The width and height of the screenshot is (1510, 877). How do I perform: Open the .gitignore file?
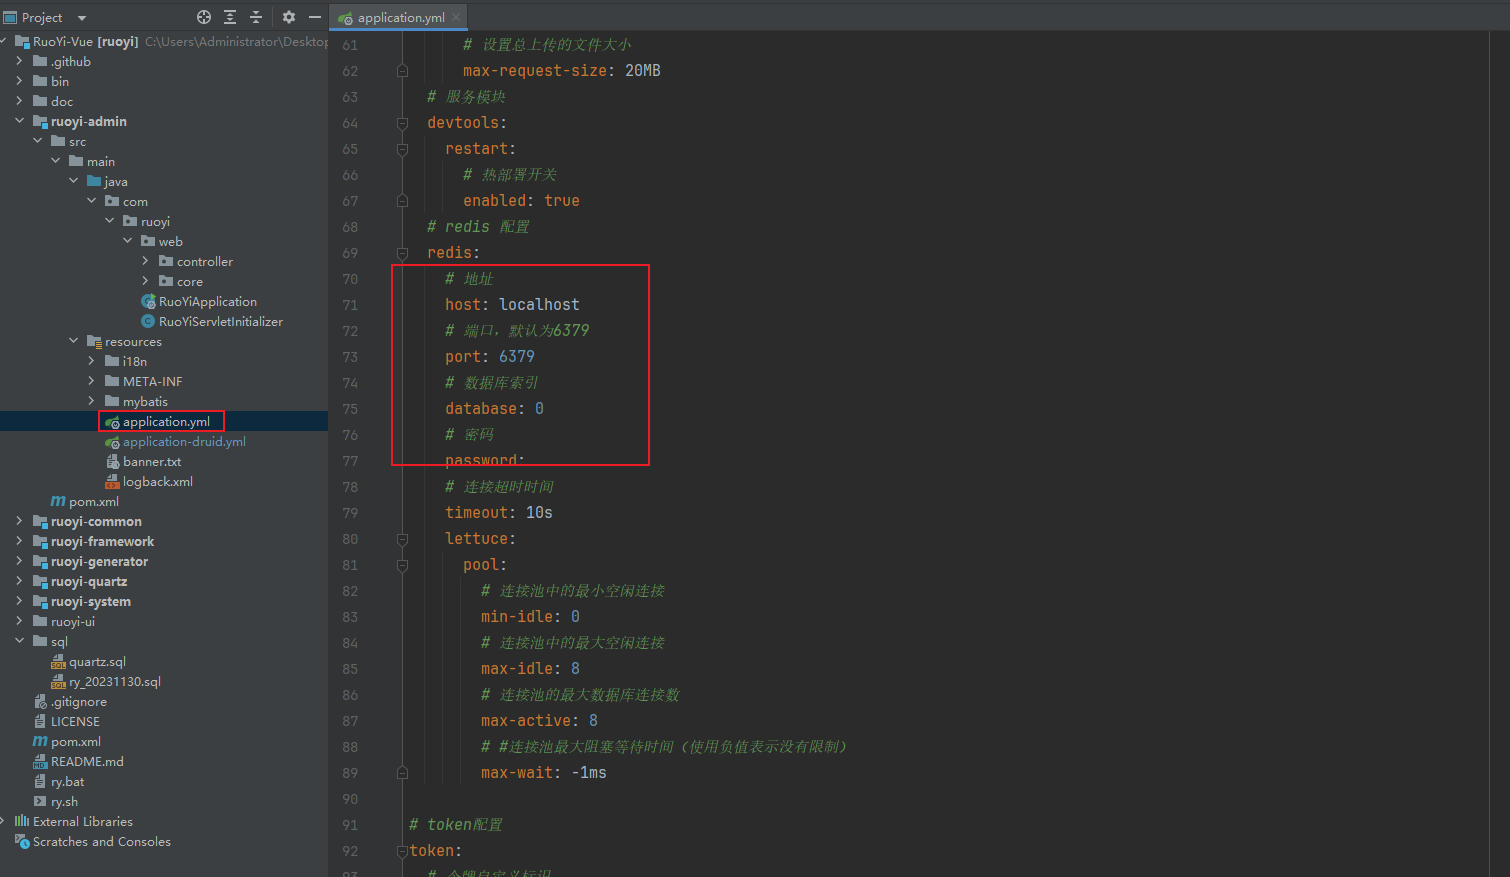pyautogui.click(x=79, y=701)
